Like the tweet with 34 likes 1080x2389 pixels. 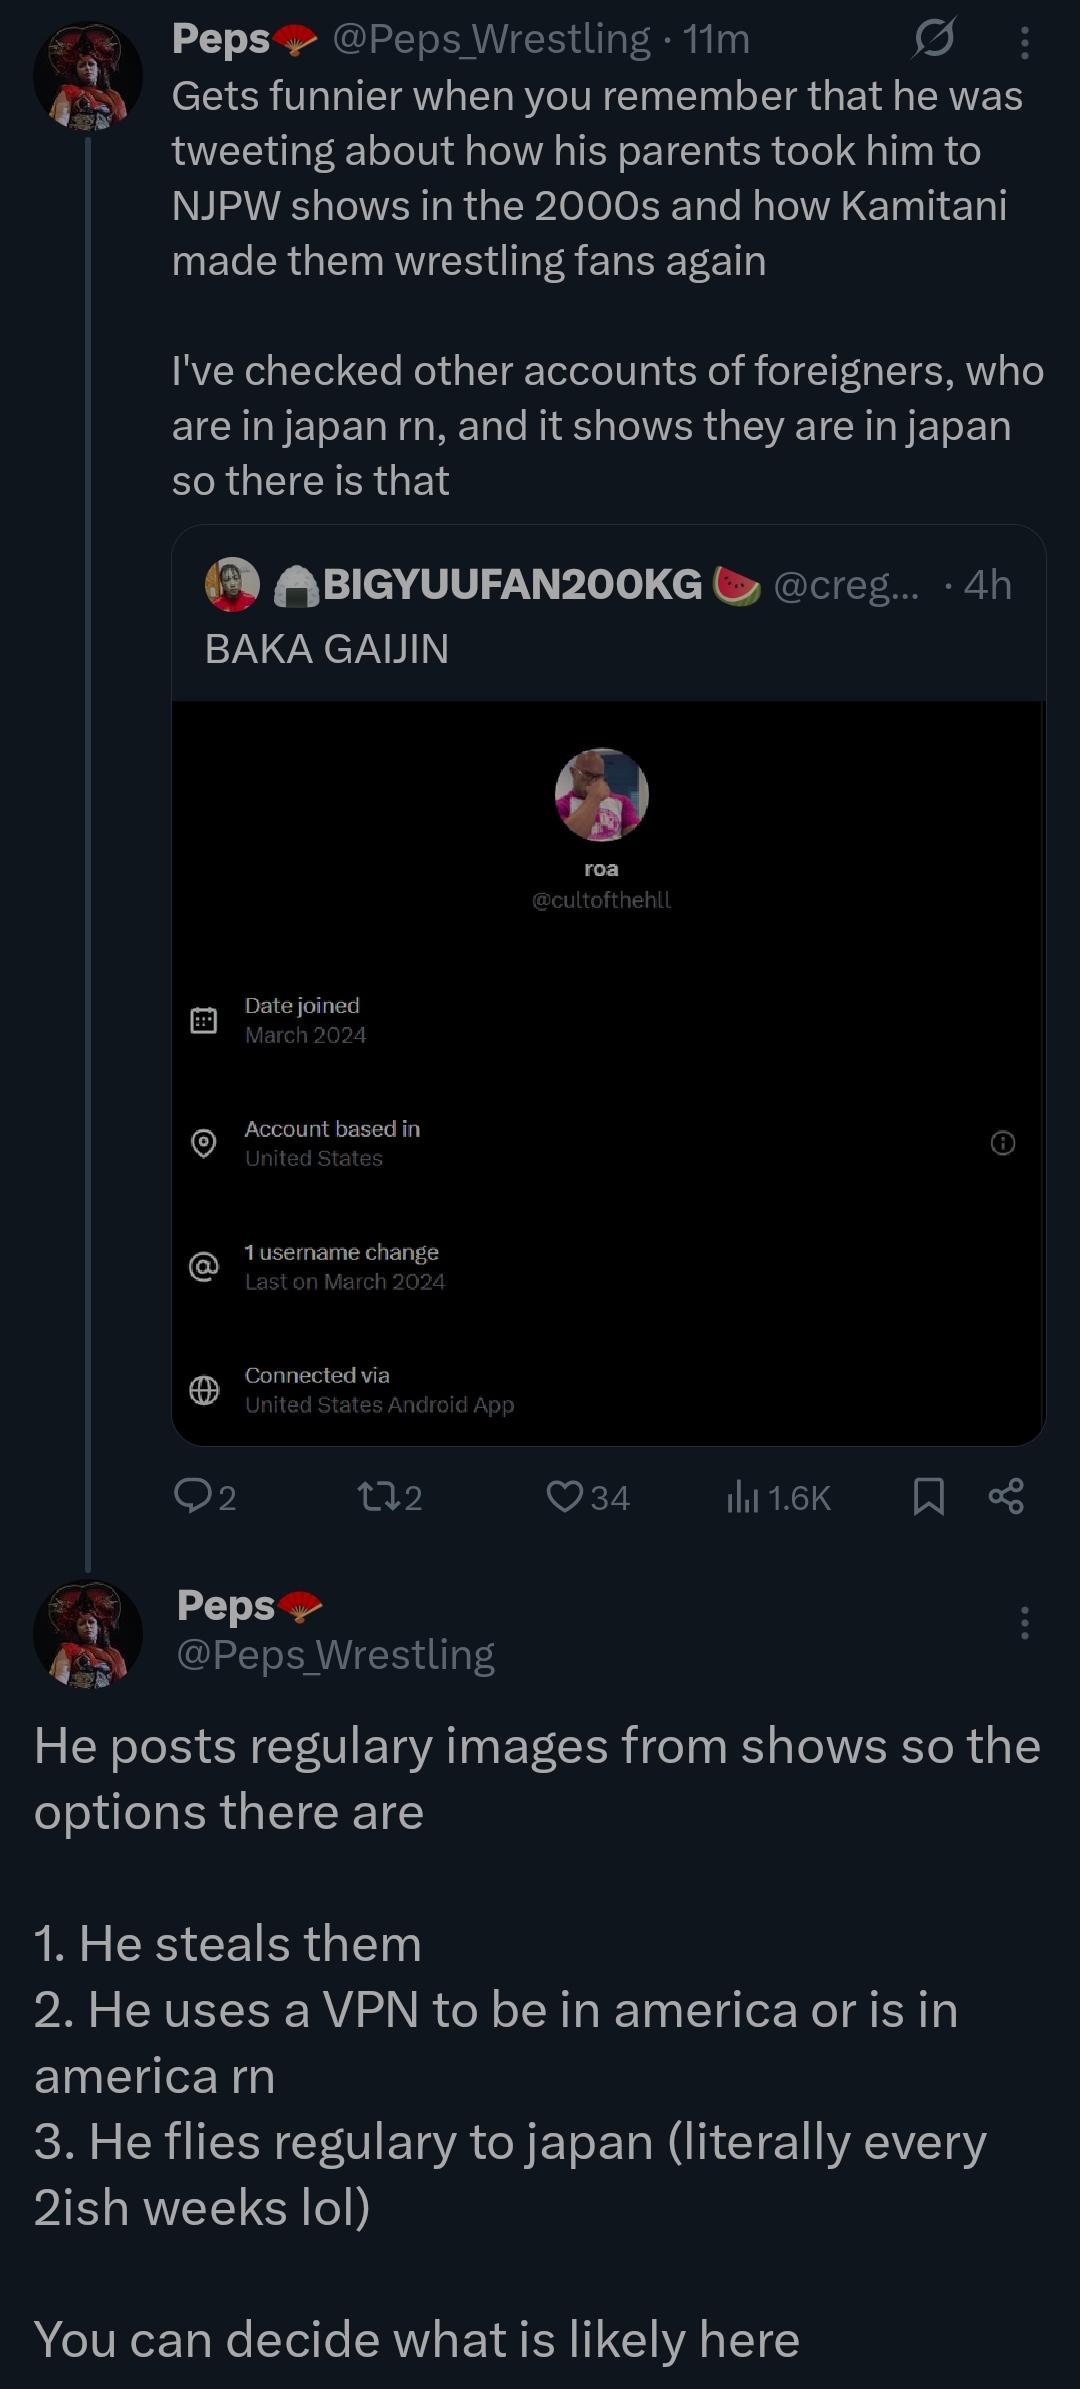coord(565,1496)
